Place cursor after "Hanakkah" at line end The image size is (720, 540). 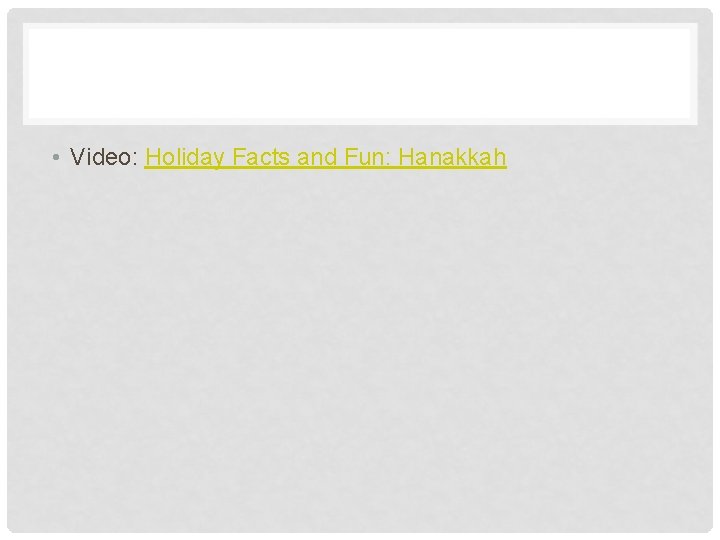point(508,157)
